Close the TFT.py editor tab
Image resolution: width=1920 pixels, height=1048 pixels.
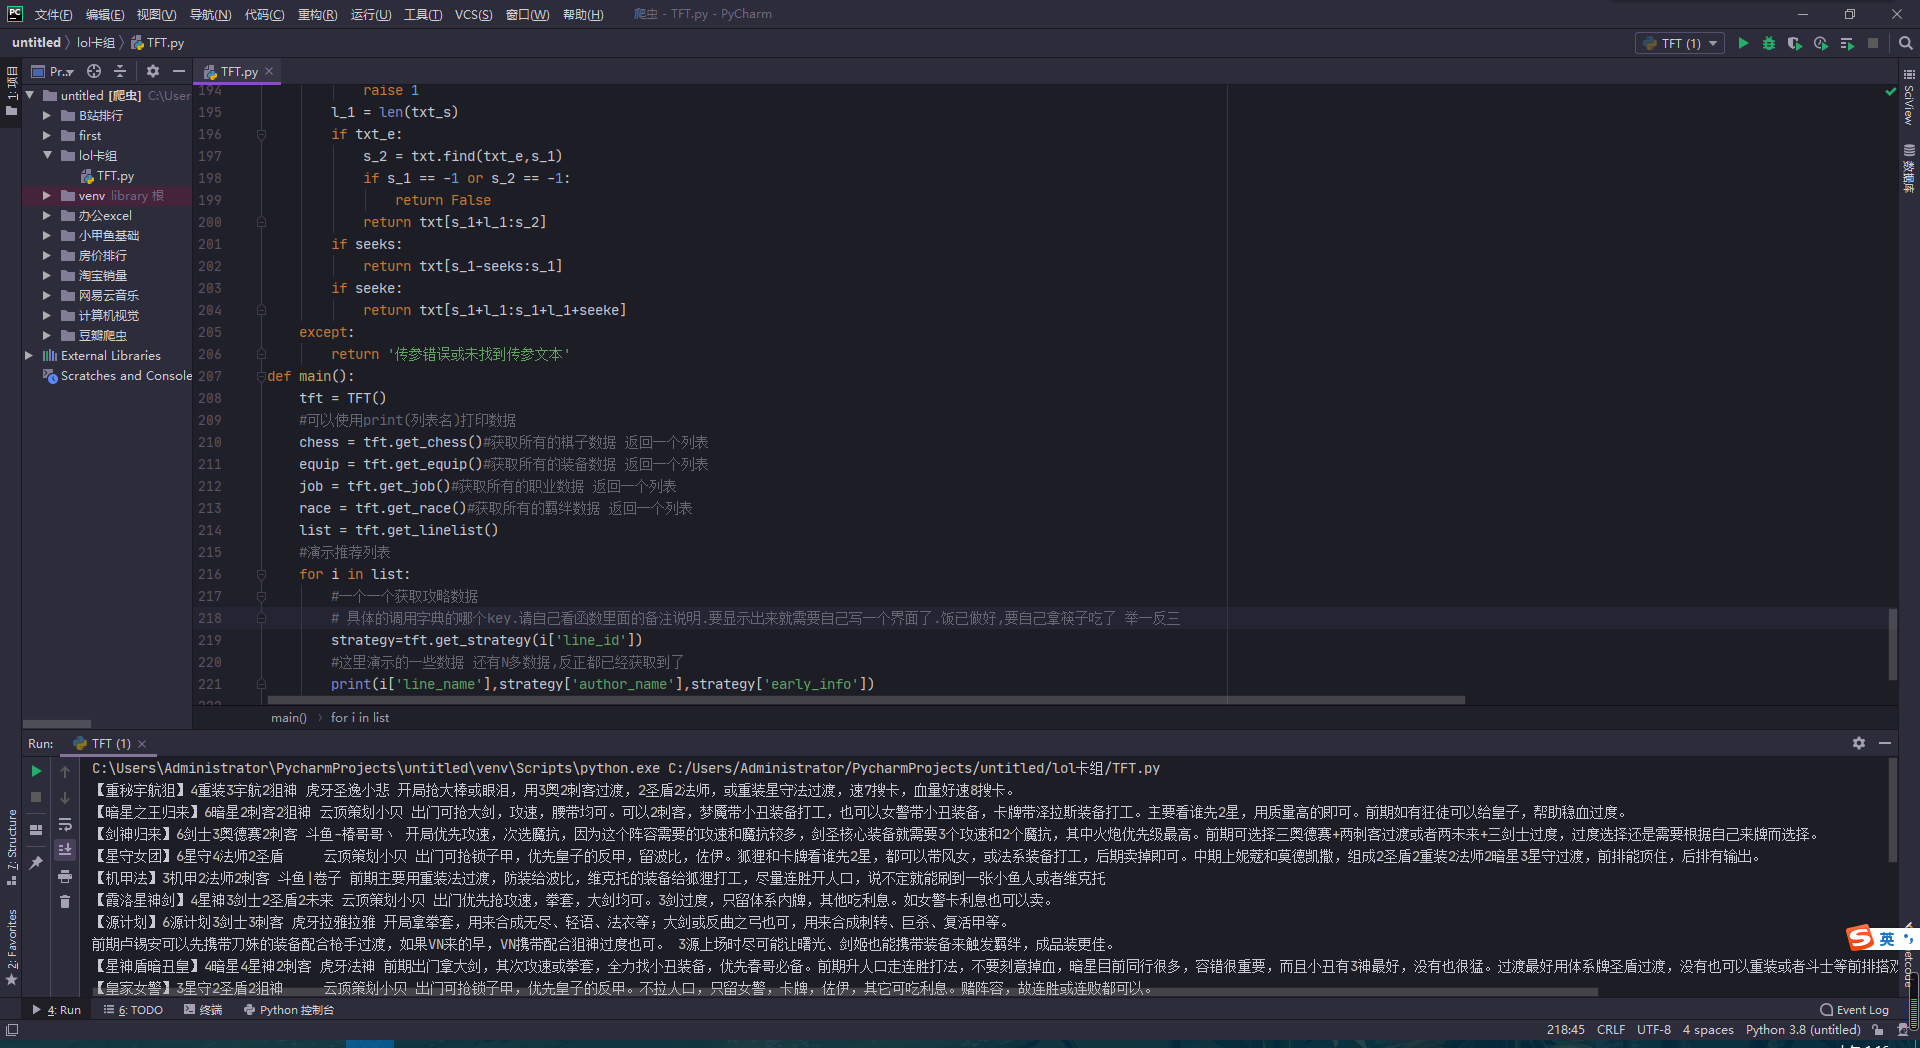269,72
